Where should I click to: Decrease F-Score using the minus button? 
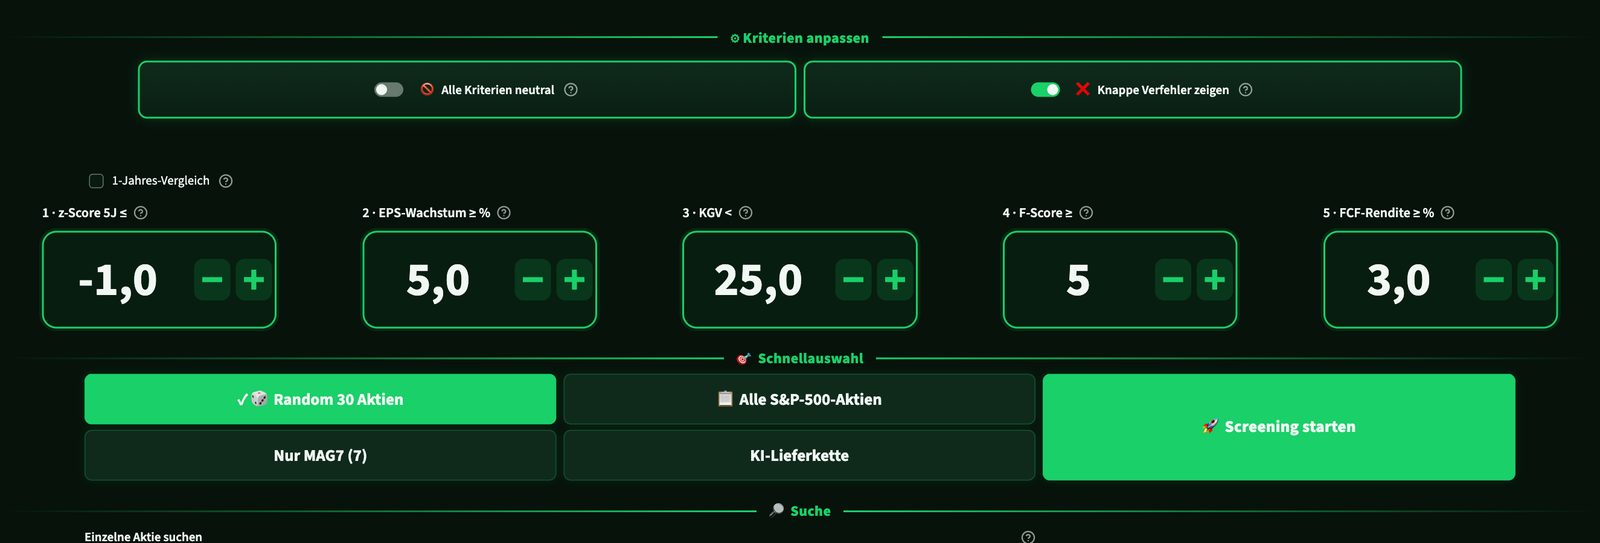point(1173,280)
